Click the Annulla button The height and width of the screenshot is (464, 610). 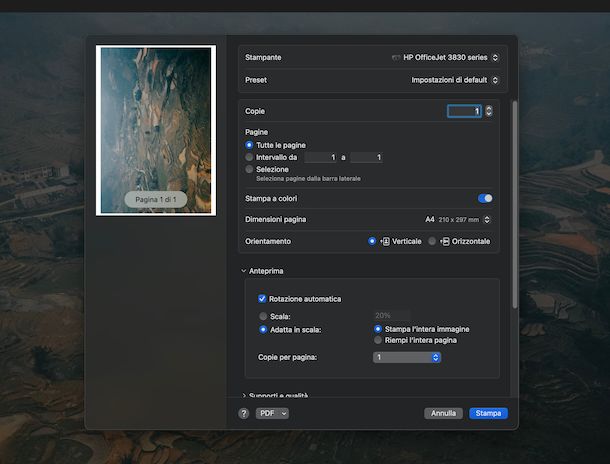(x=443, y=413)
